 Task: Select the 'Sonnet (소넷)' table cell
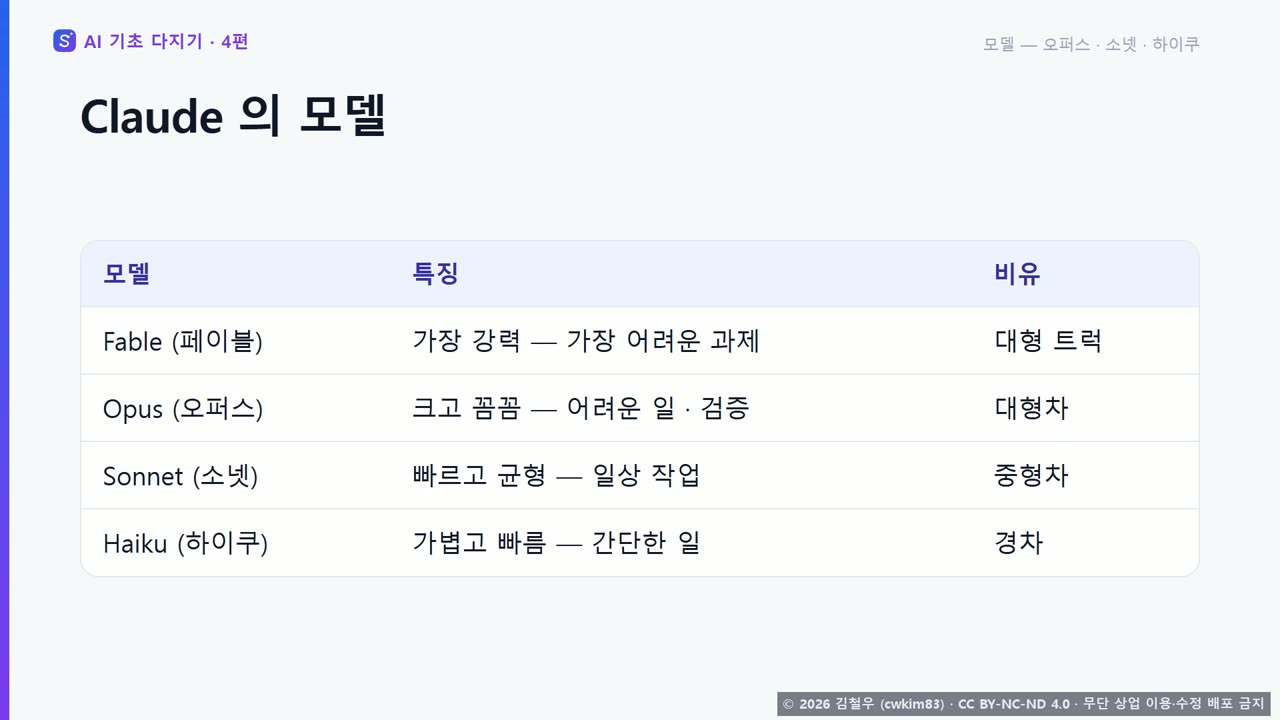[x=181, y=476]
